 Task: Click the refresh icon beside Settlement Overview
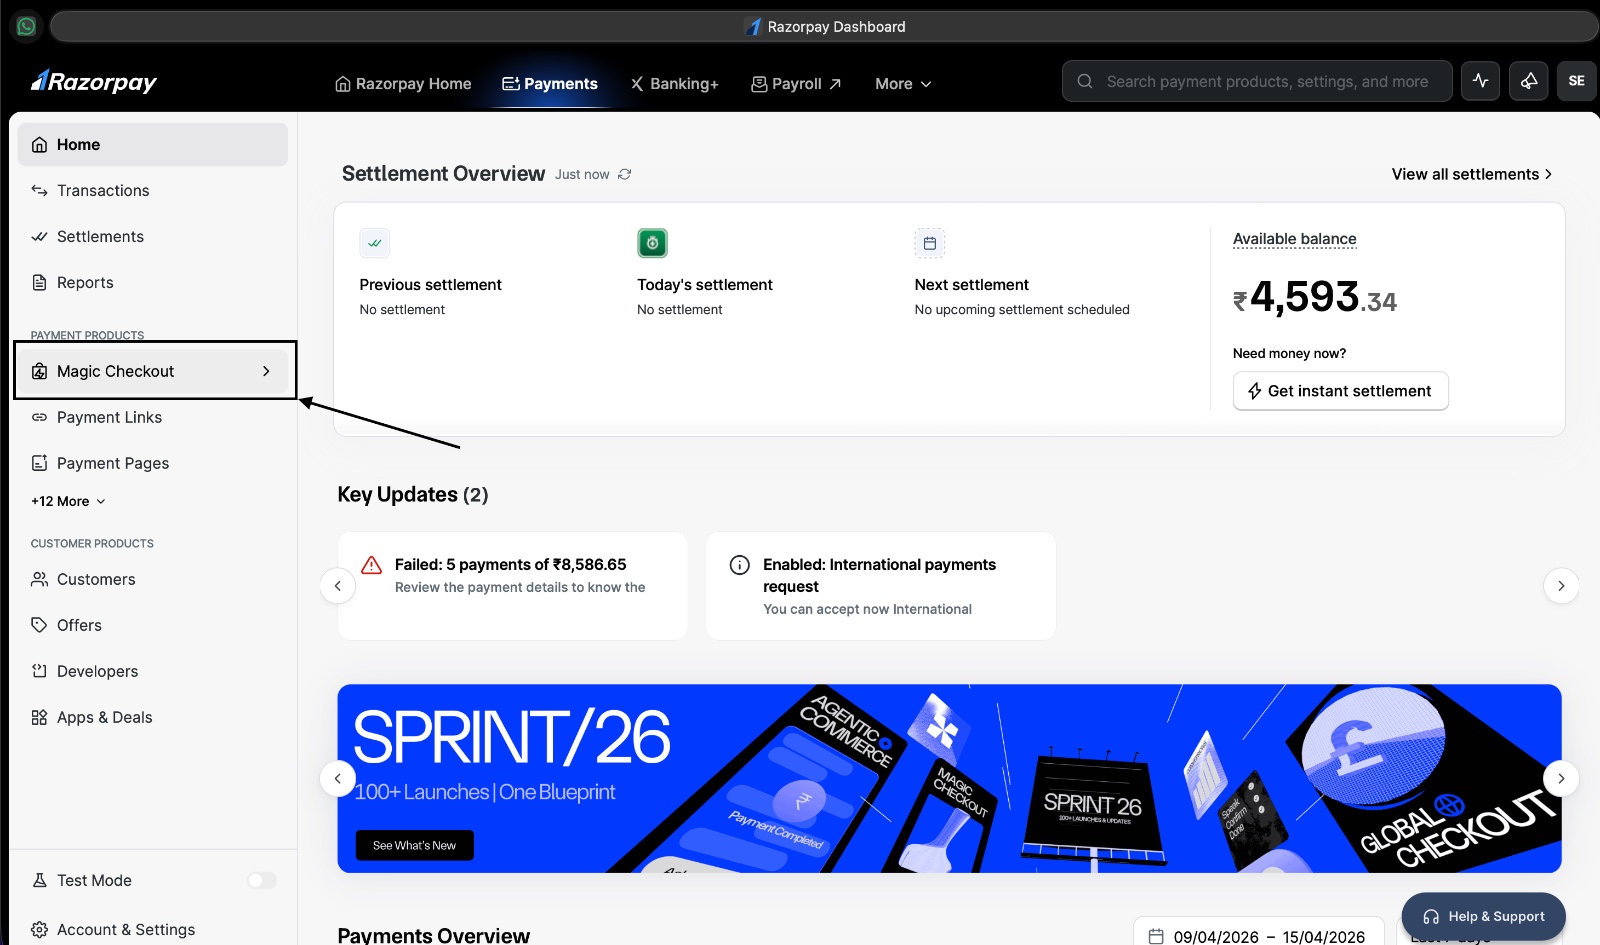coord(625,174)
